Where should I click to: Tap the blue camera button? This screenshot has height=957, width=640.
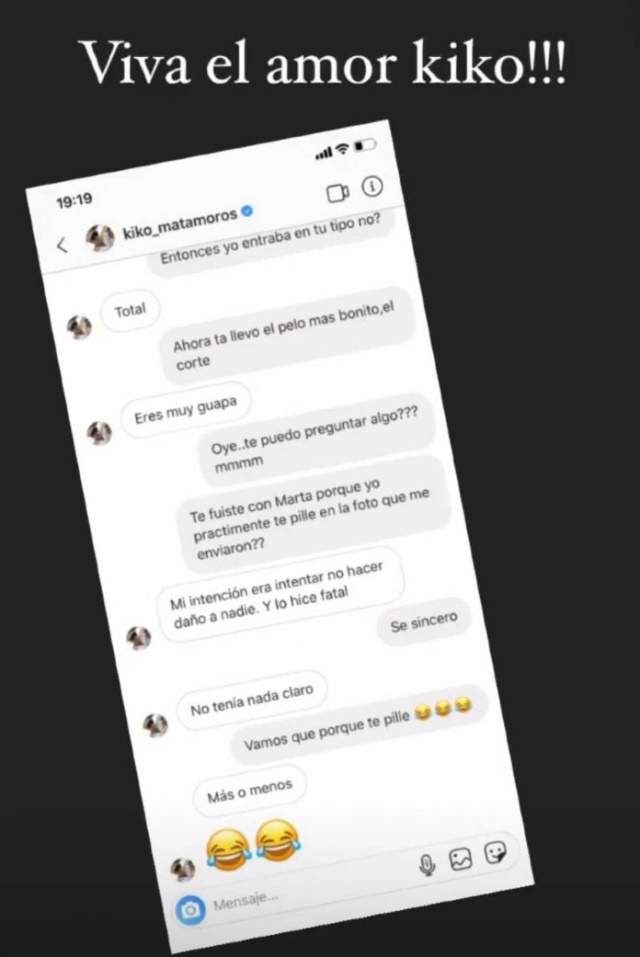click(x=190, y=910)
